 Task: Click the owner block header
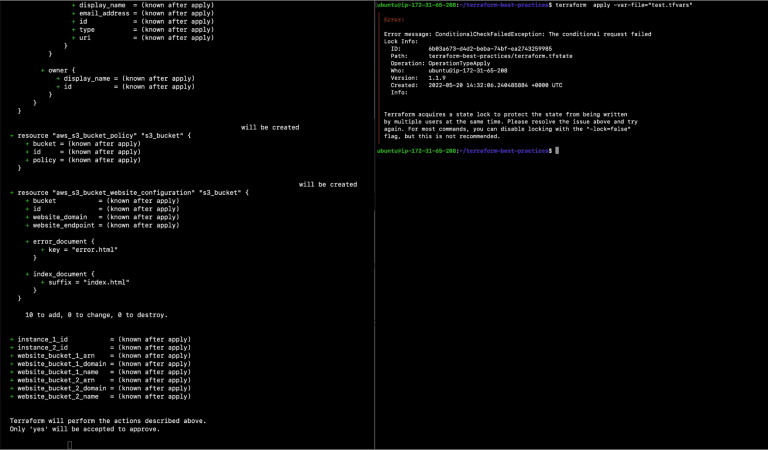tap(56, 70)
